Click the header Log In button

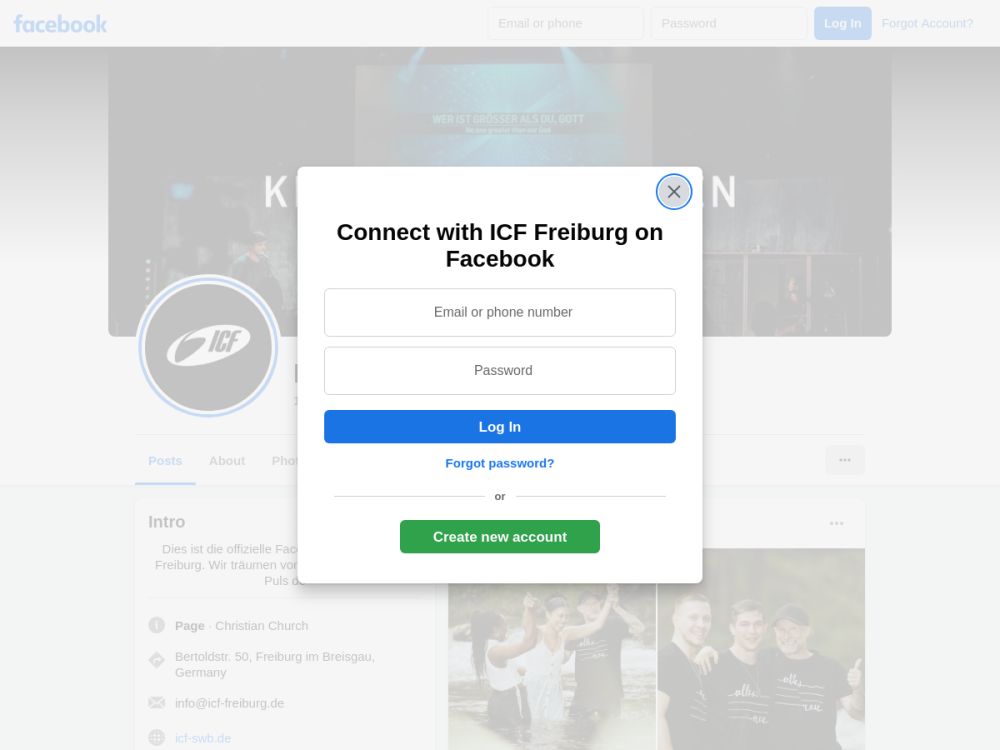842,24
